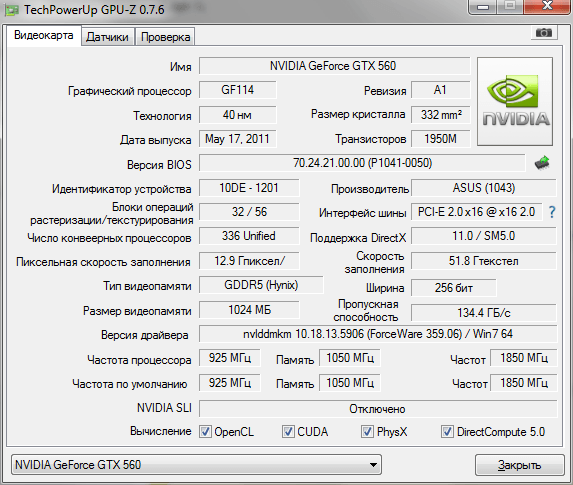573x485 pixels.
Task: Click the BIOS version 70.24.21.00.00 field
Action: point(362,163)
